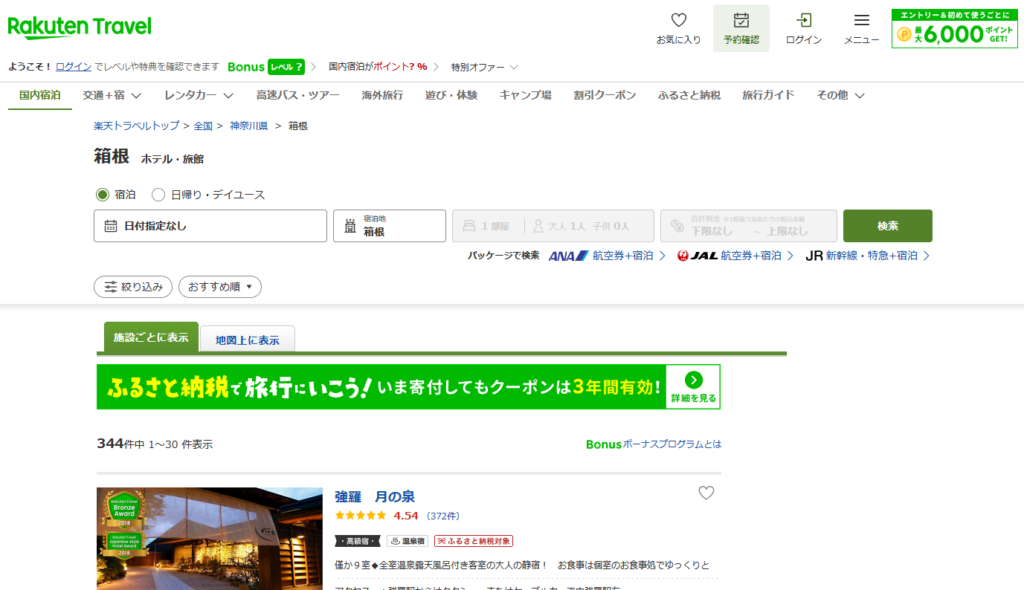Open the 海外旅行 menu item
Image resolution: width=1024 pixels, height=590 pixels.
click(x=382, y=96)
